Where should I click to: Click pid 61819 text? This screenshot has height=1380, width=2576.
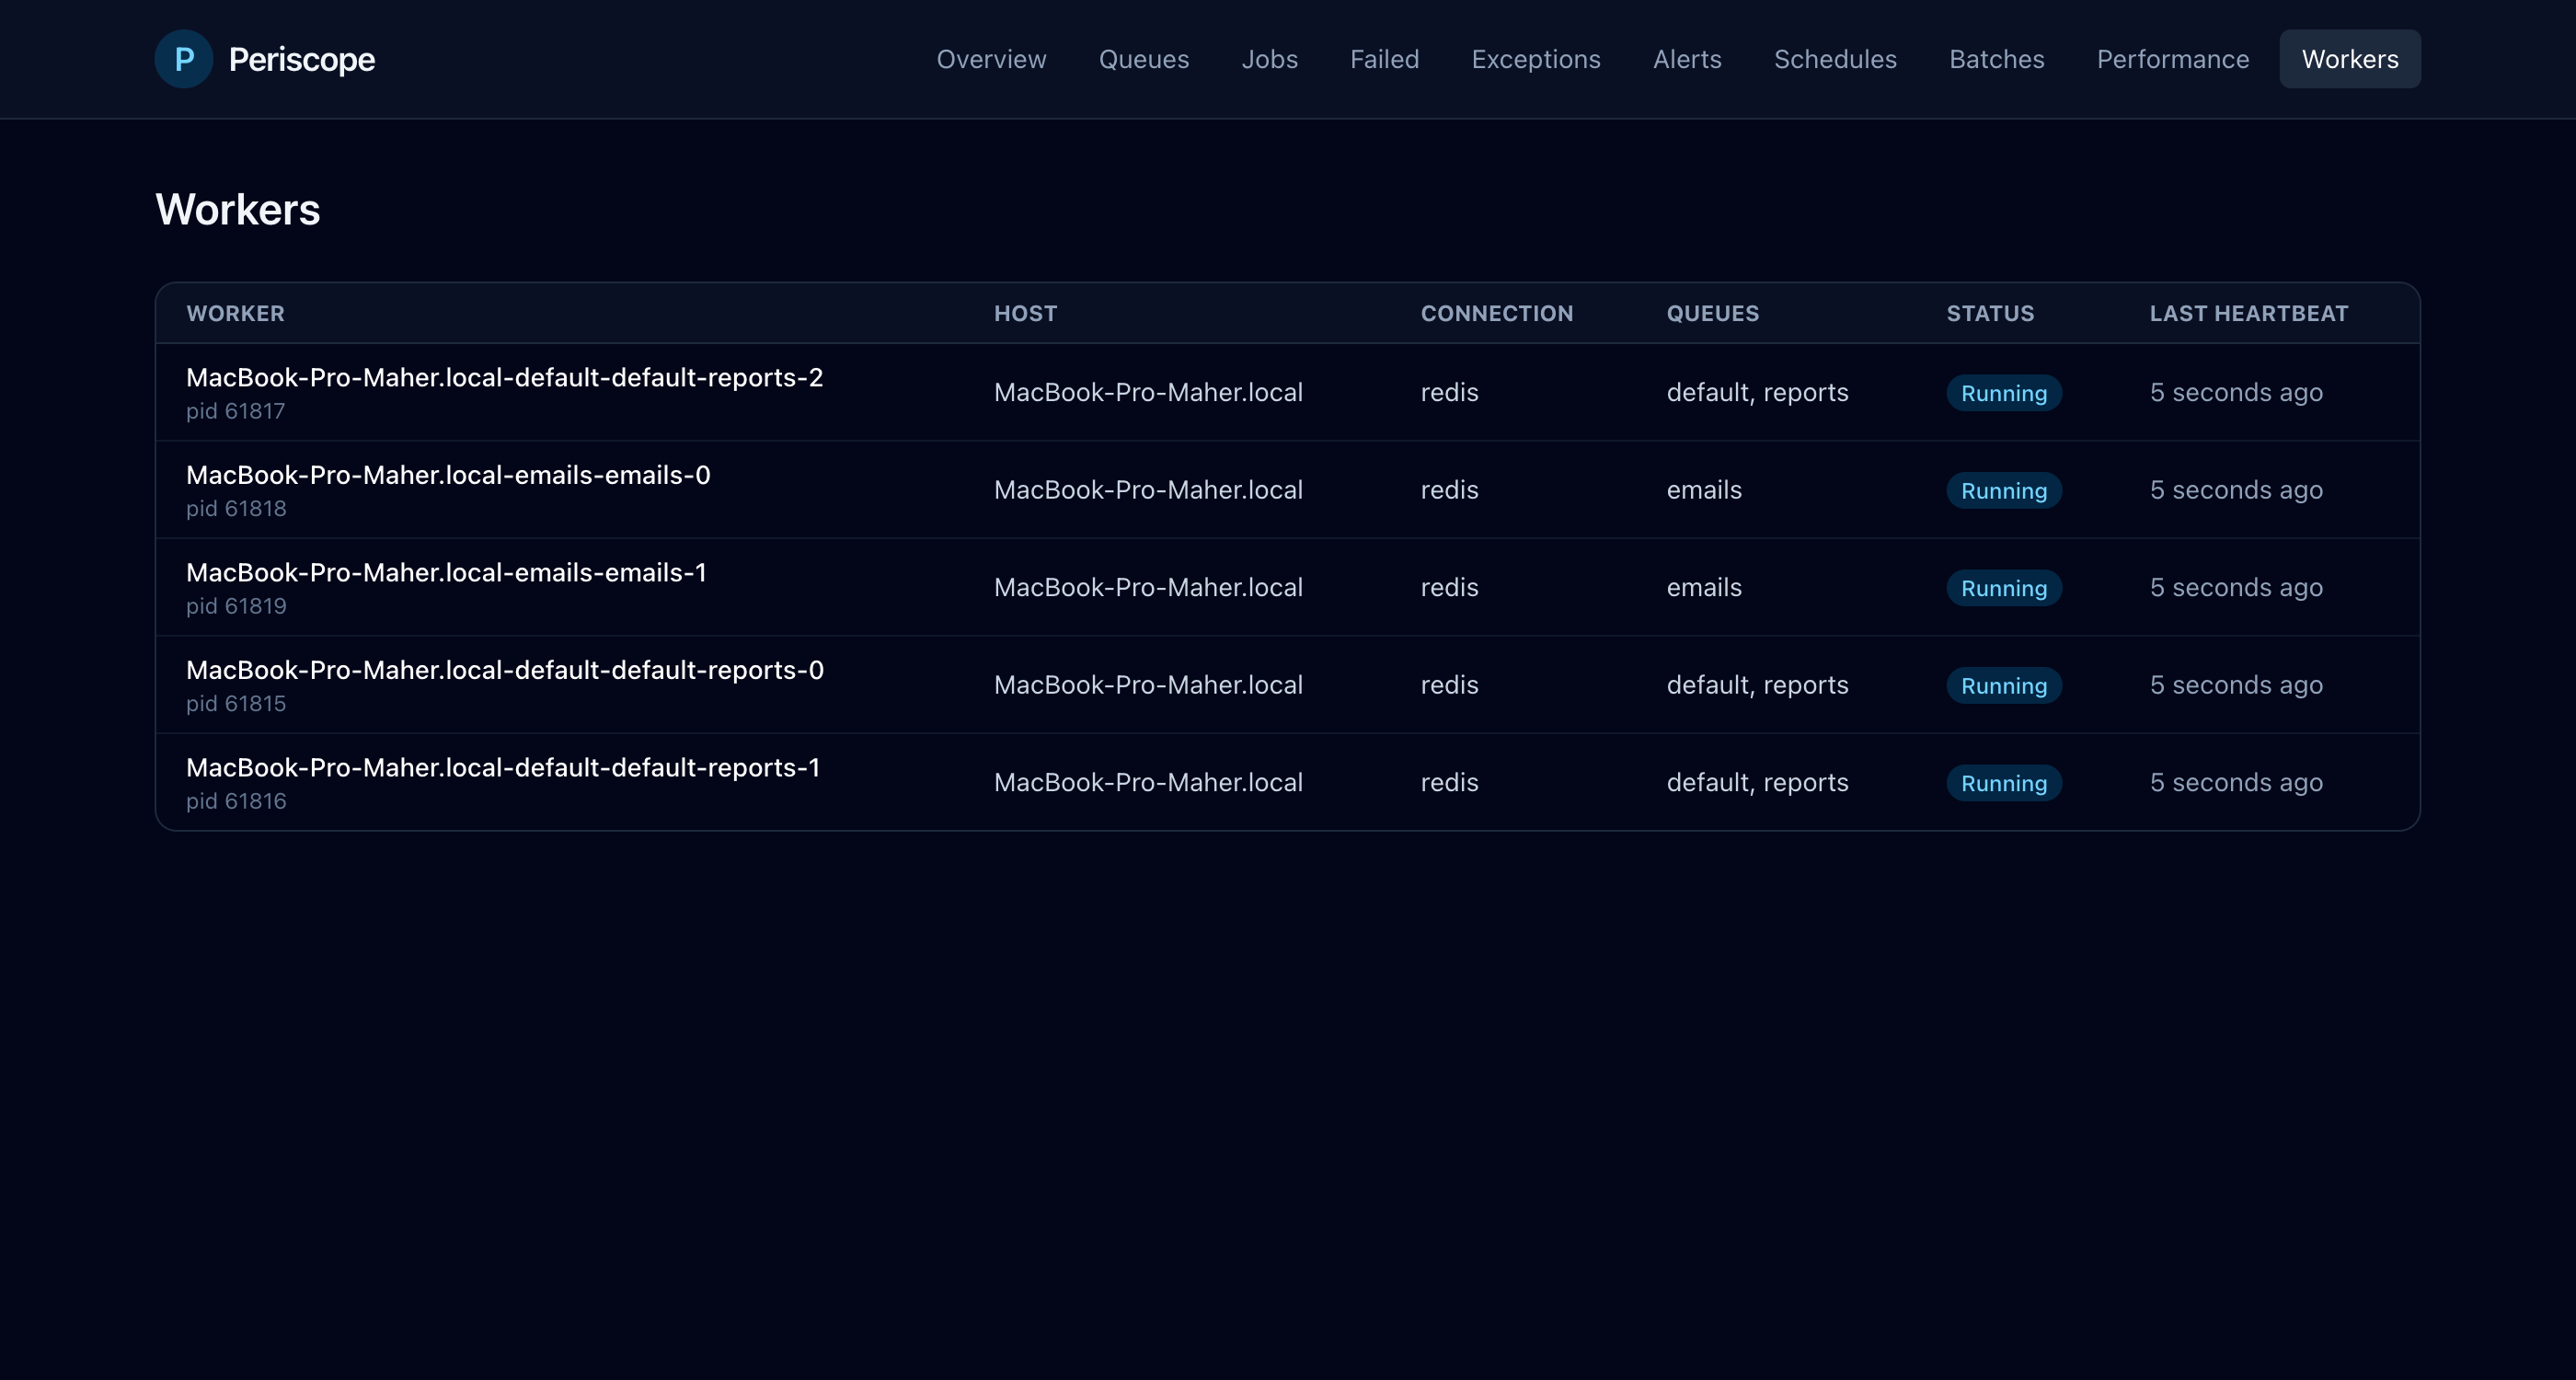(x=236, y=606)
